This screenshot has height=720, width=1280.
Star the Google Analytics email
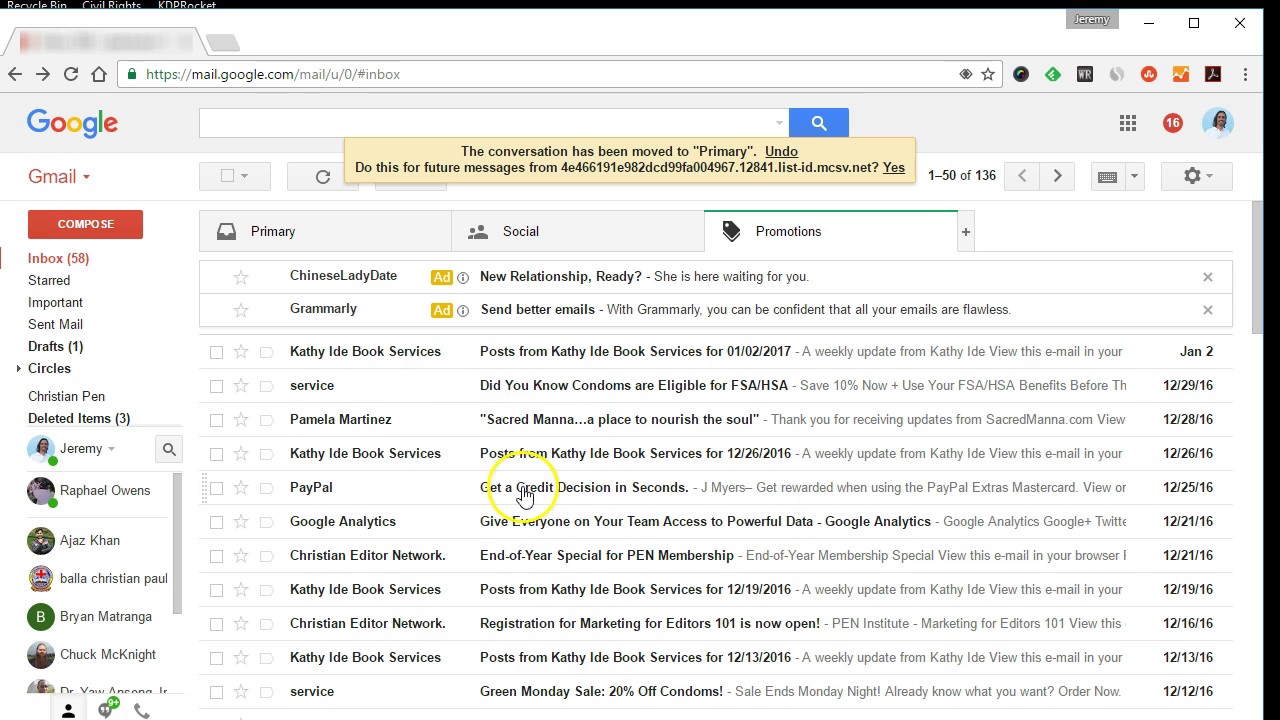(241, 522)
